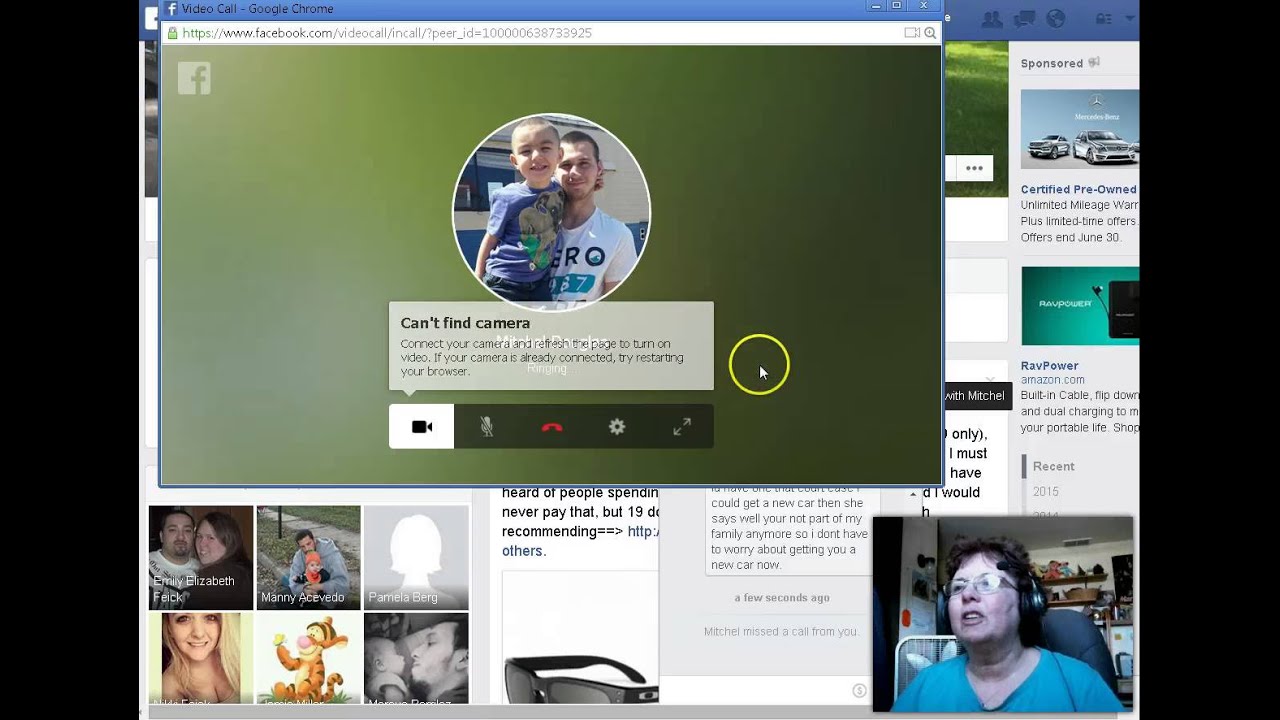Open call settings gear icon

coord(617,427)
